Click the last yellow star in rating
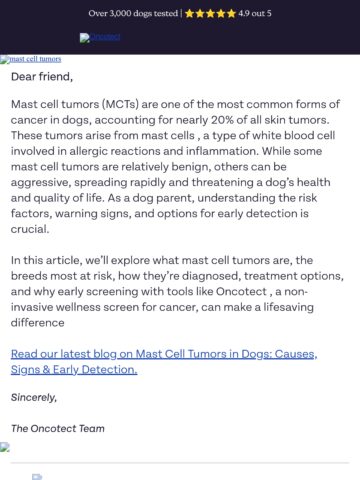 tap(231, 14)
